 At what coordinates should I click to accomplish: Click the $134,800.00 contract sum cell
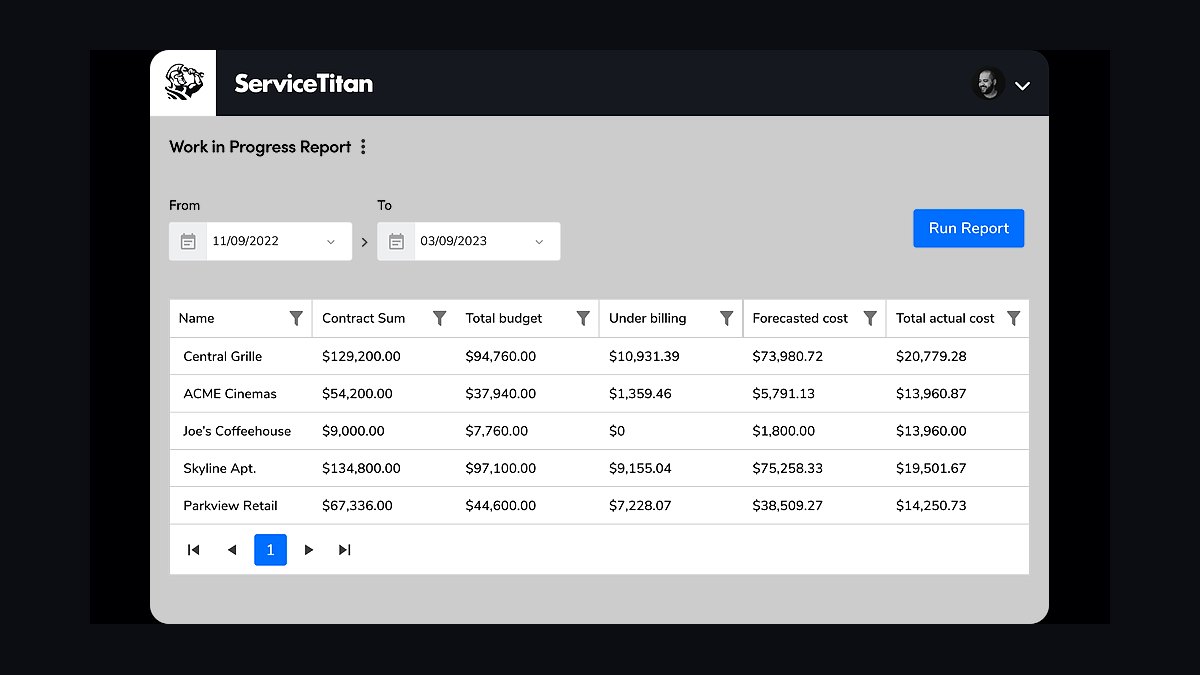click(361, 468)
